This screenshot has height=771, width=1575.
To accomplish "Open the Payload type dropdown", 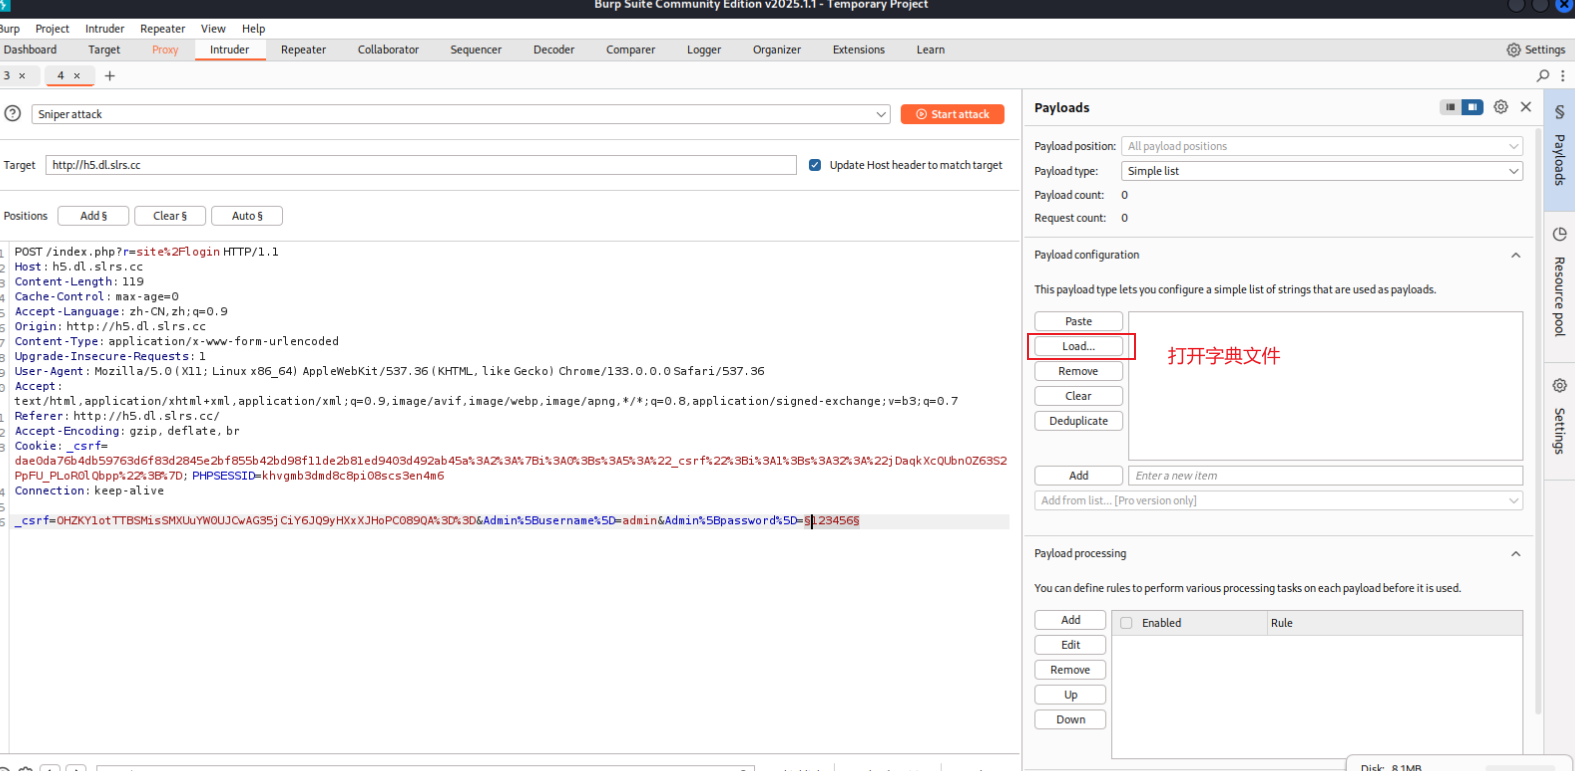I will coord(1322,171).
